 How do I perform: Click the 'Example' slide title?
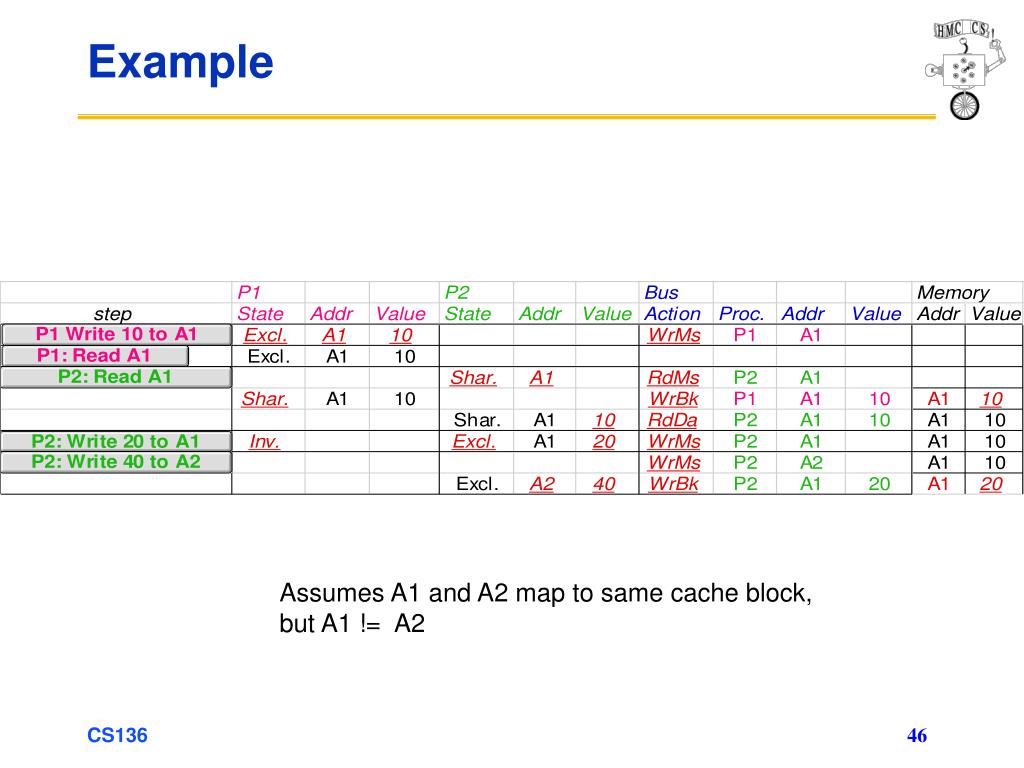[180, 63]
